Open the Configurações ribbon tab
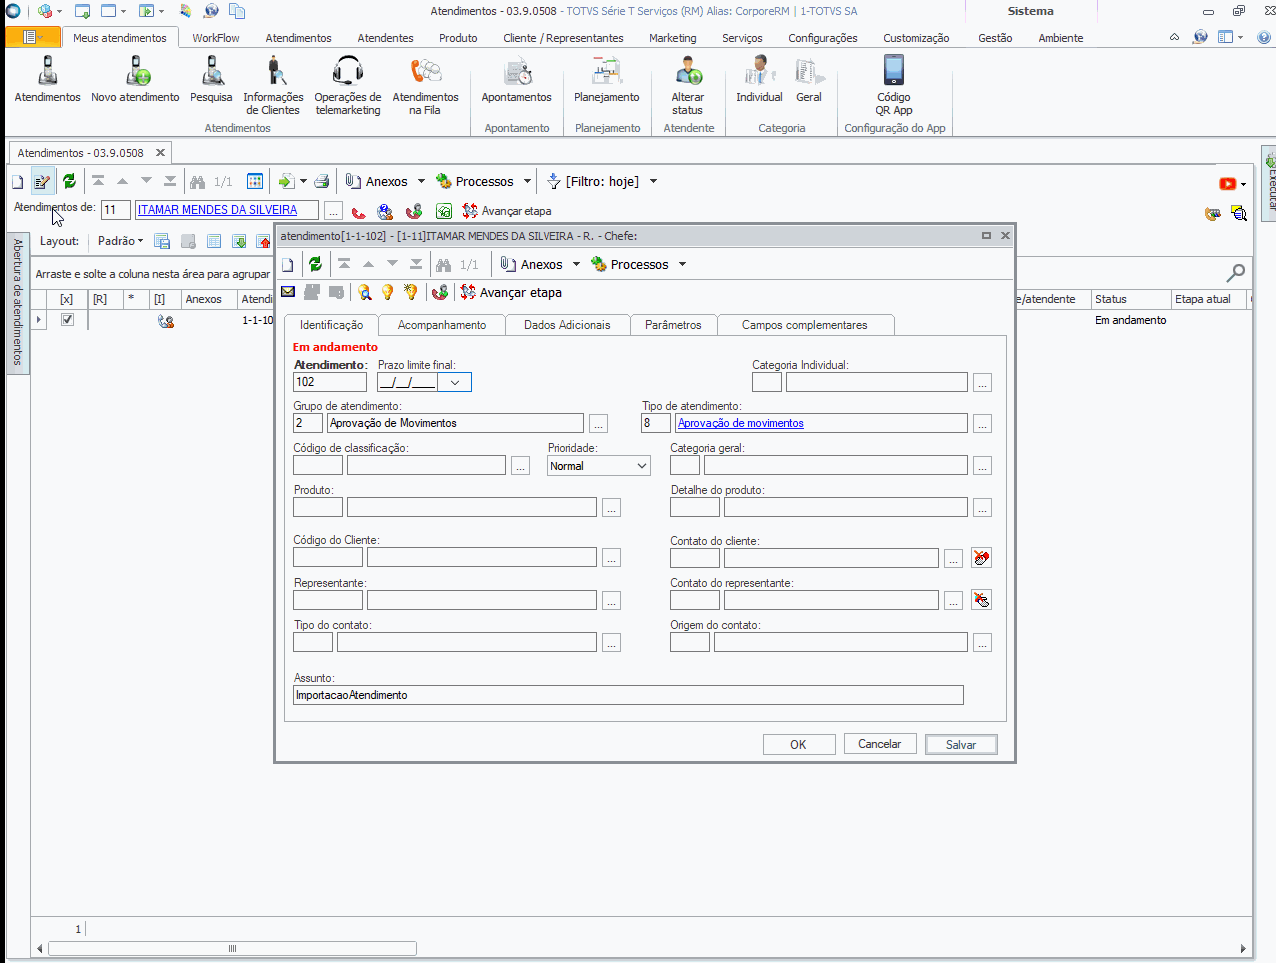 point(823,38)
